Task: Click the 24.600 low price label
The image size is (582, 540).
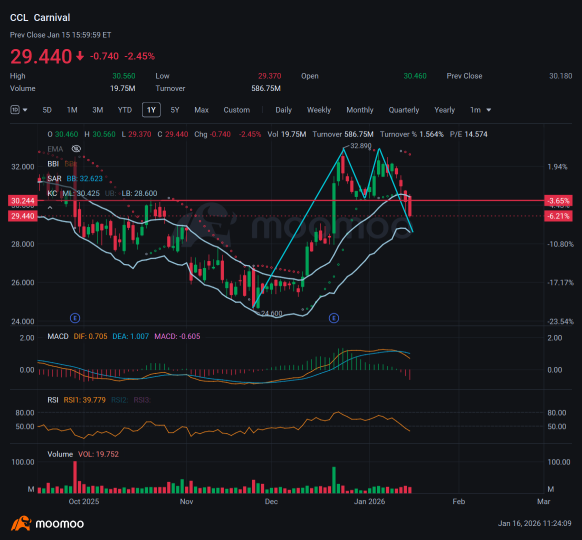Action: pos(271,314)
